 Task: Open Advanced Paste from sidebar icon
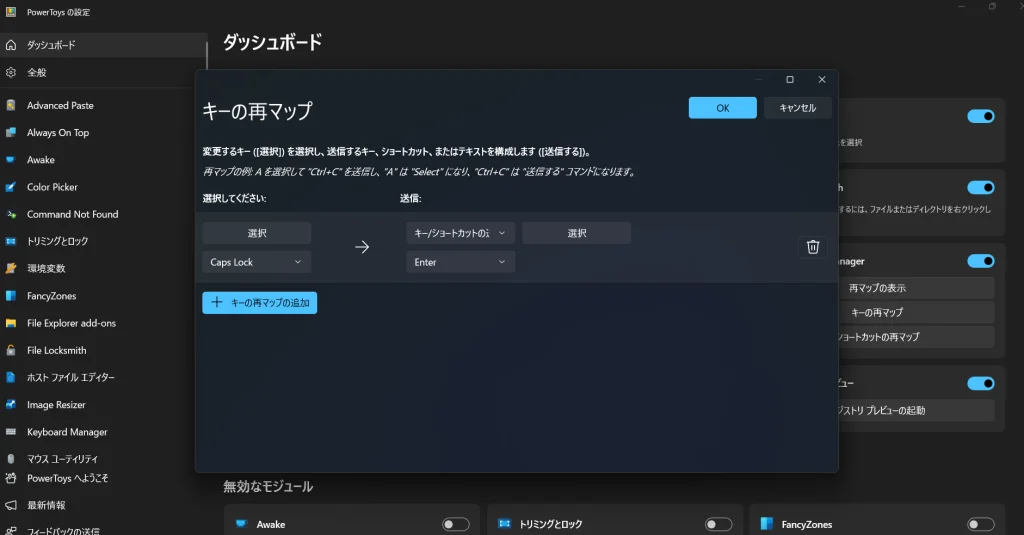click(11, 105)
